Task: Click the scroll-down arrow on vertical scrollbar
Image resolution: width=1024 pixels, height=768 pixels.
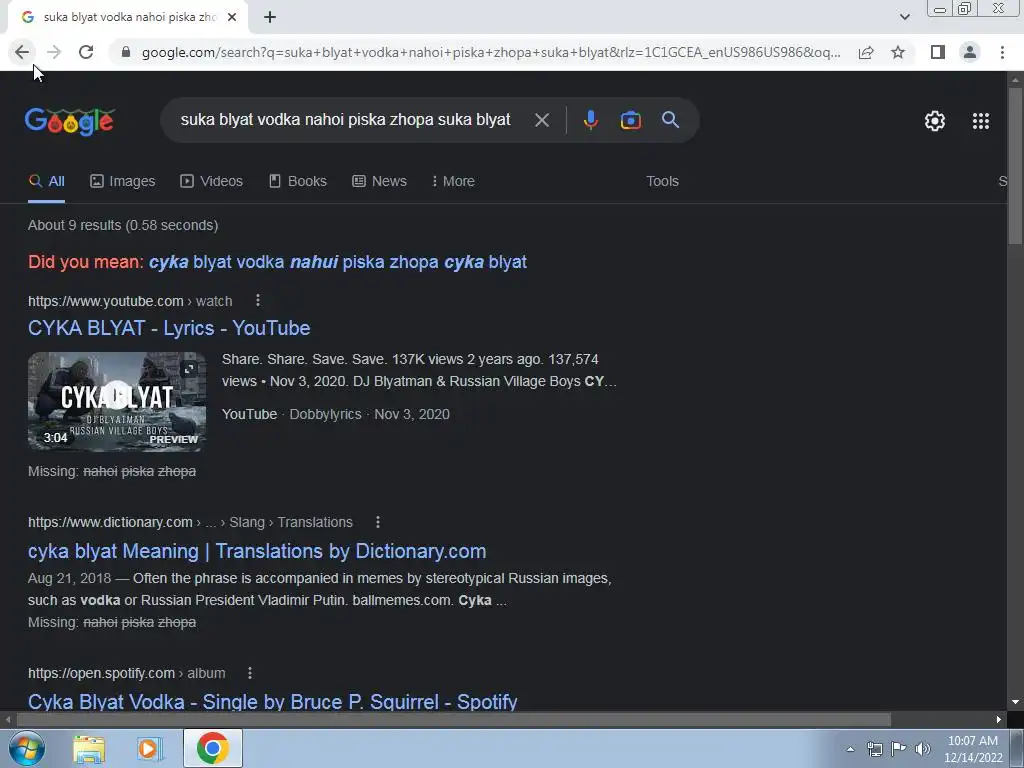Action: 1015,703
